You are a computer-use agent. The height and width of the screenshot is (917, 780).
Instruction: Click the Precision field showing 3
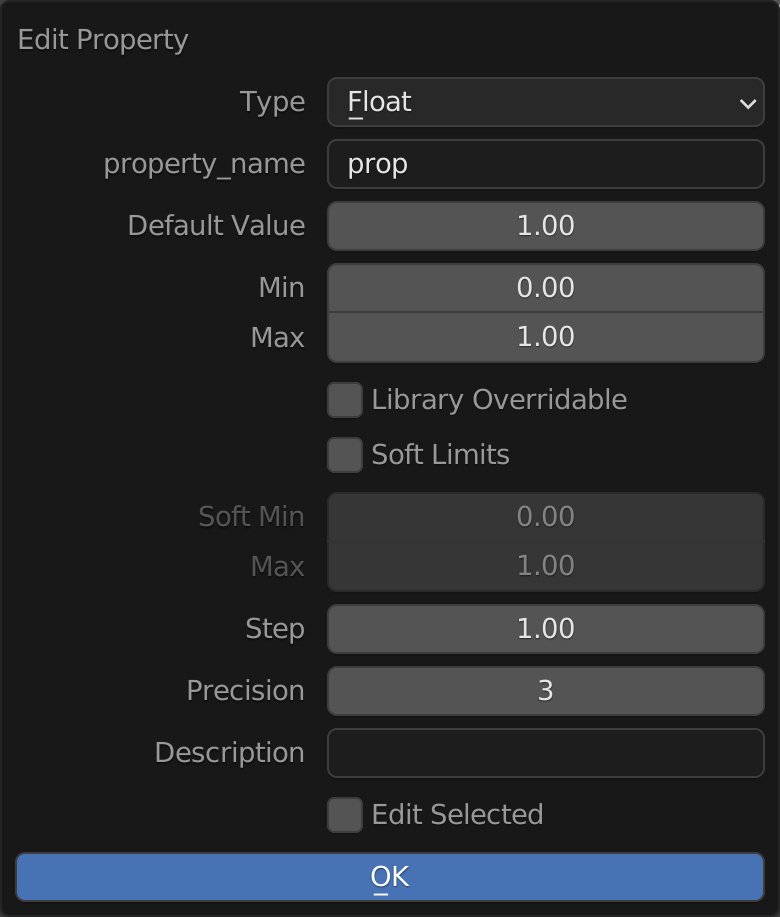pyautogui.click(x=546, y=691)
